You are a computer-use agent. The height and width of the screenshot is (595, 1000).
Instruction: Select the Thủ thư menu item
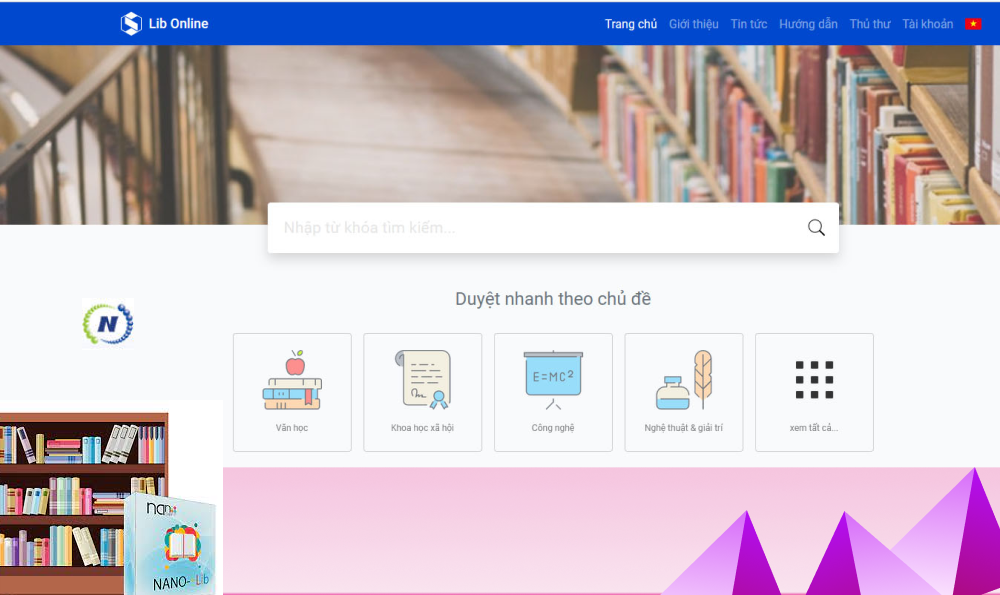pos(870,24)
